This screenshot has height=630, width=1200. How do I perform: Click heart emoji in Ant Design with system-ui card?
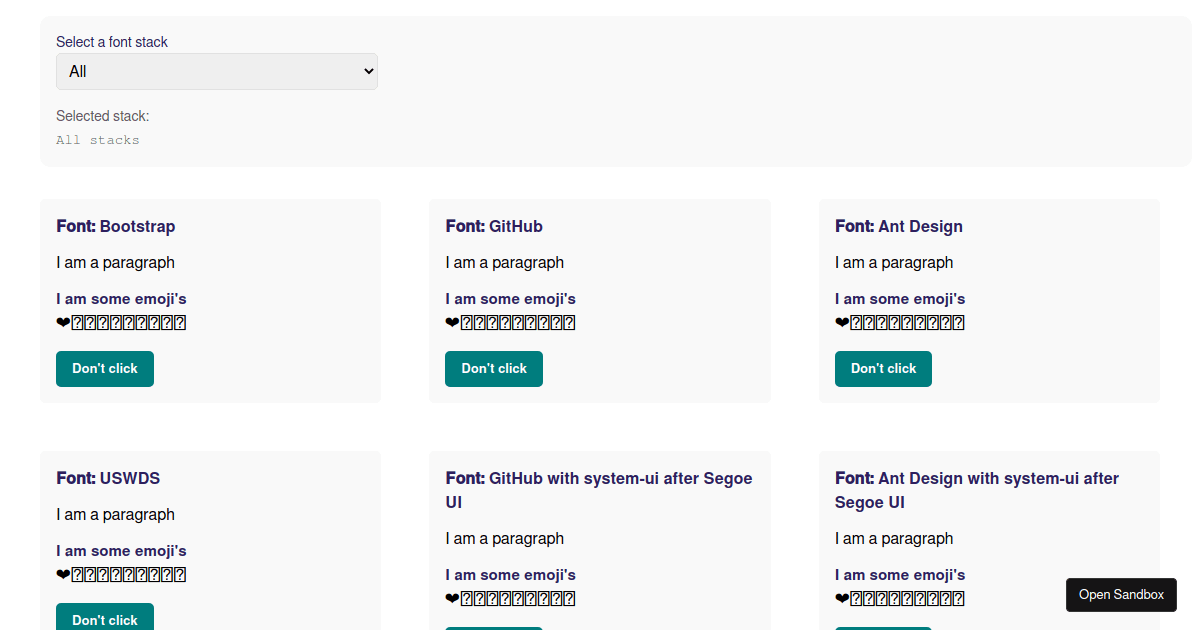842,599
